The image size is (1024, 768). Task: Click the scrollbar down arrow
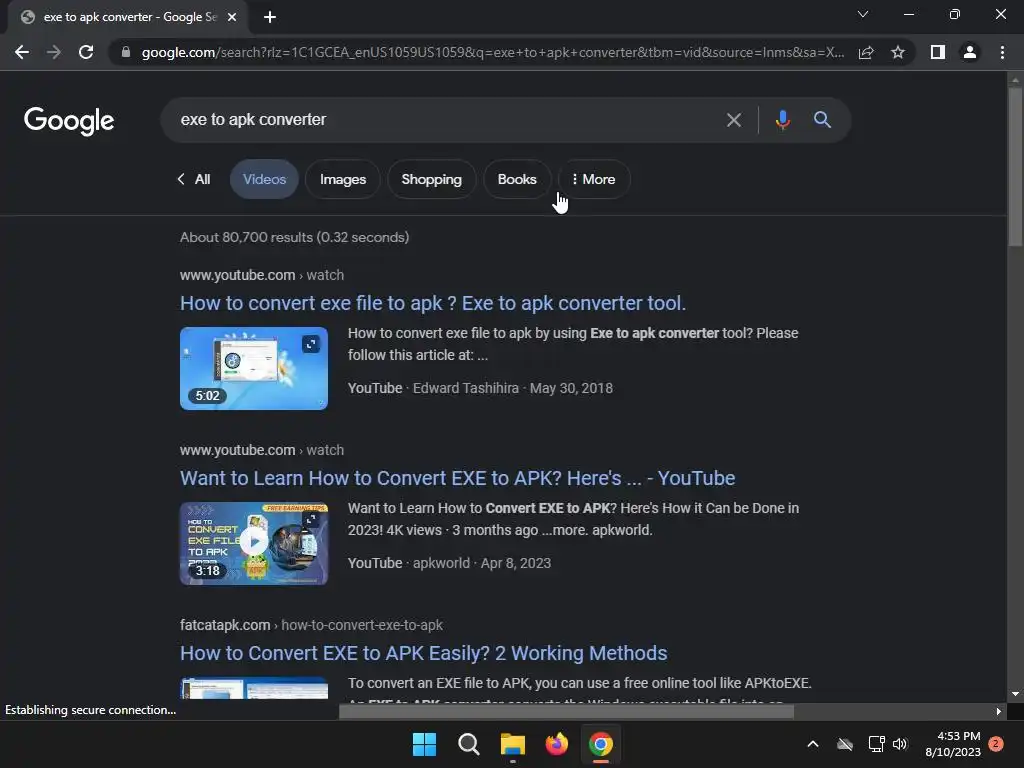1014,694
